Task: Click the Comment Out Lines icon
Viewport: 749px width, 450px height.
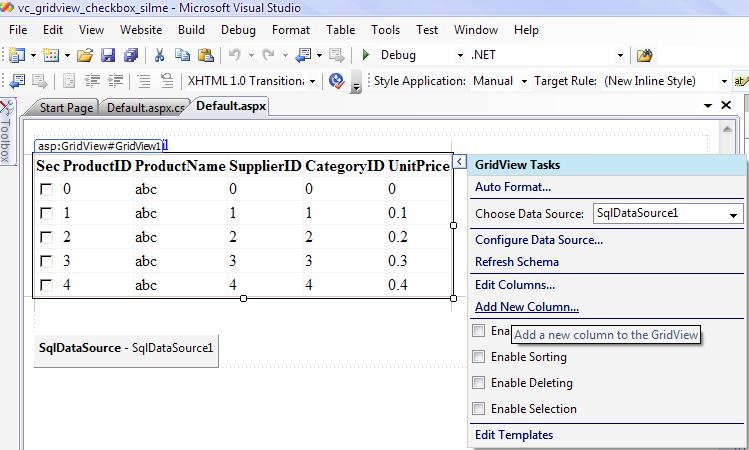Action: (x=144, y=81)
